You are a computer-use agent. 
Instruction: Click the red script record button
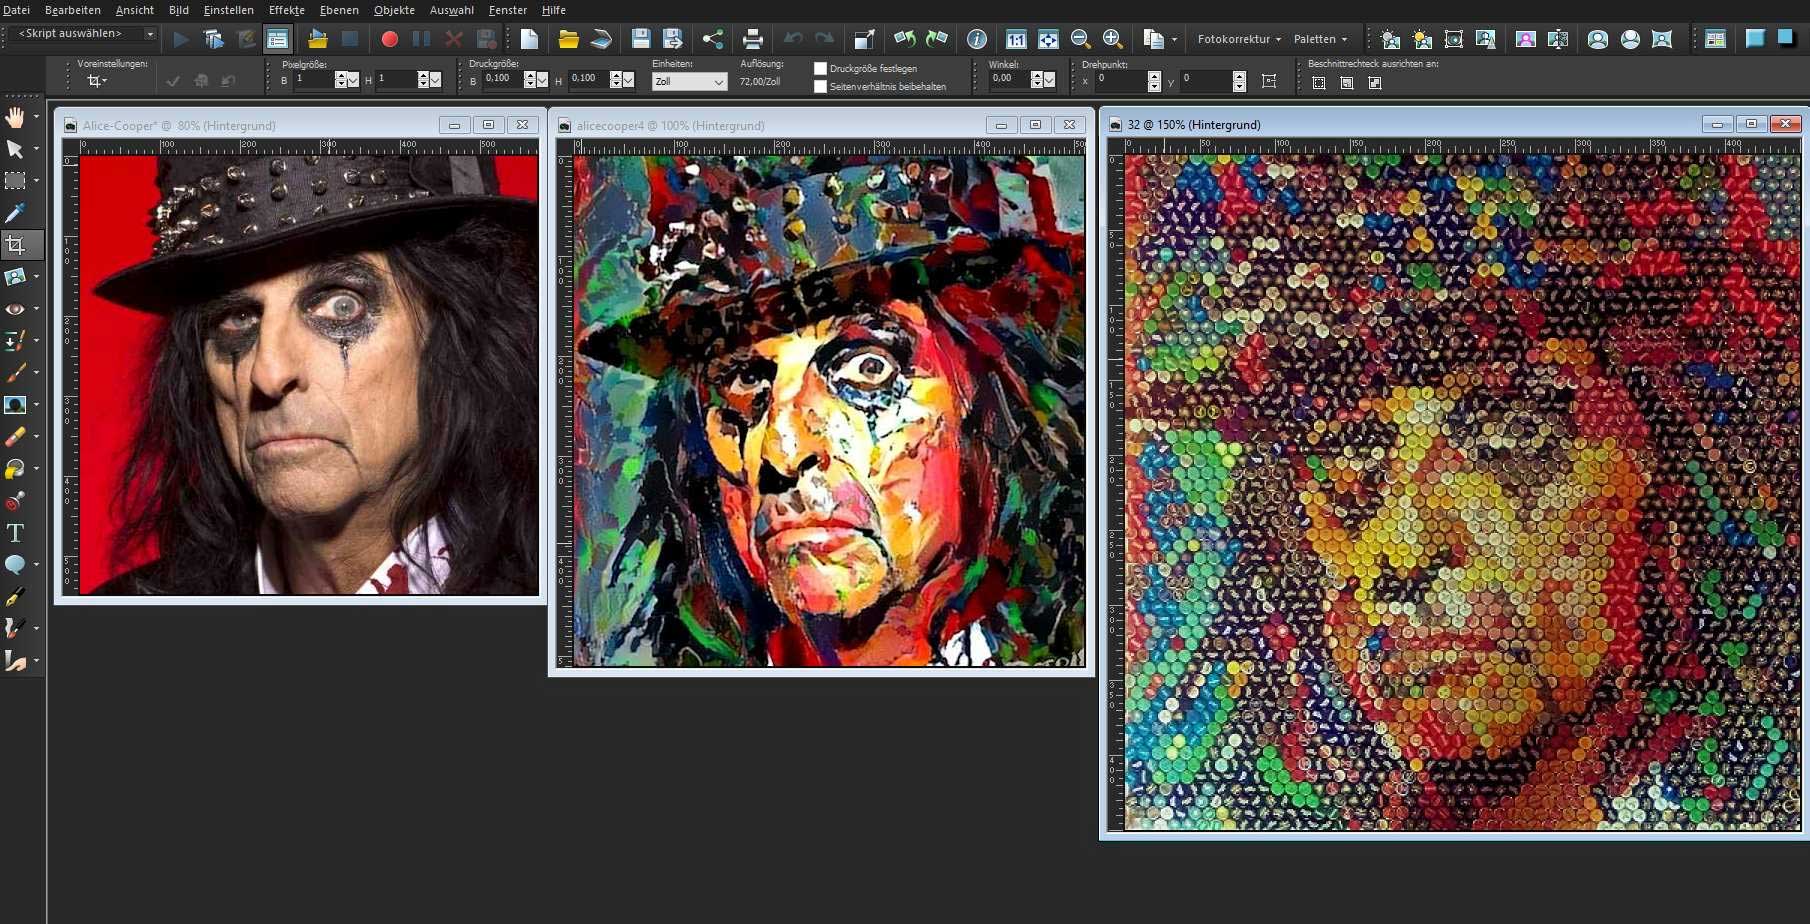[x=389, y=39]
